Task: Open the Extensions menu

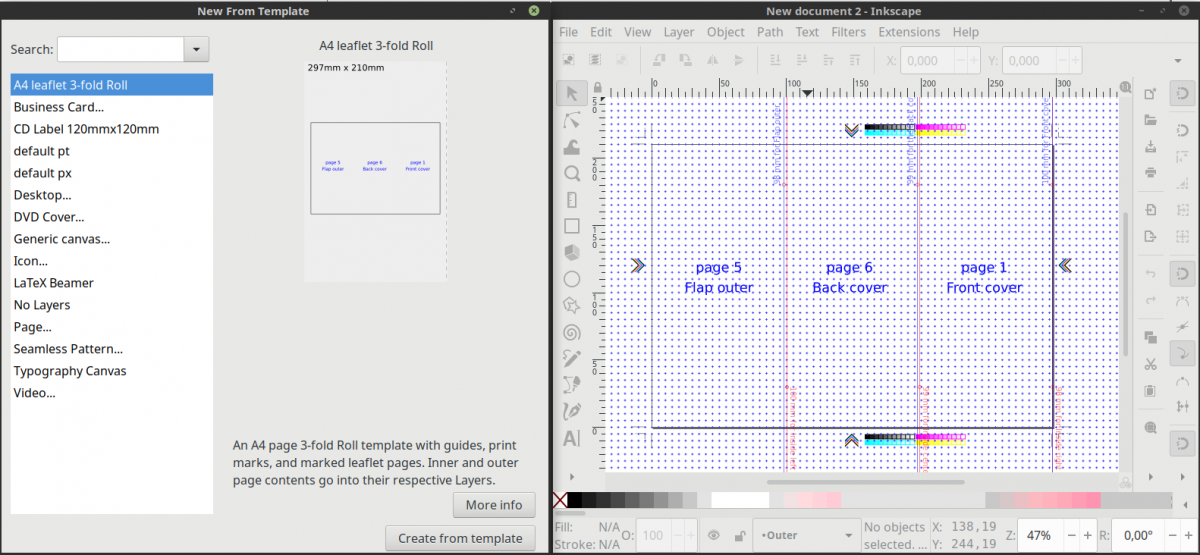Action: coord(909,32)
